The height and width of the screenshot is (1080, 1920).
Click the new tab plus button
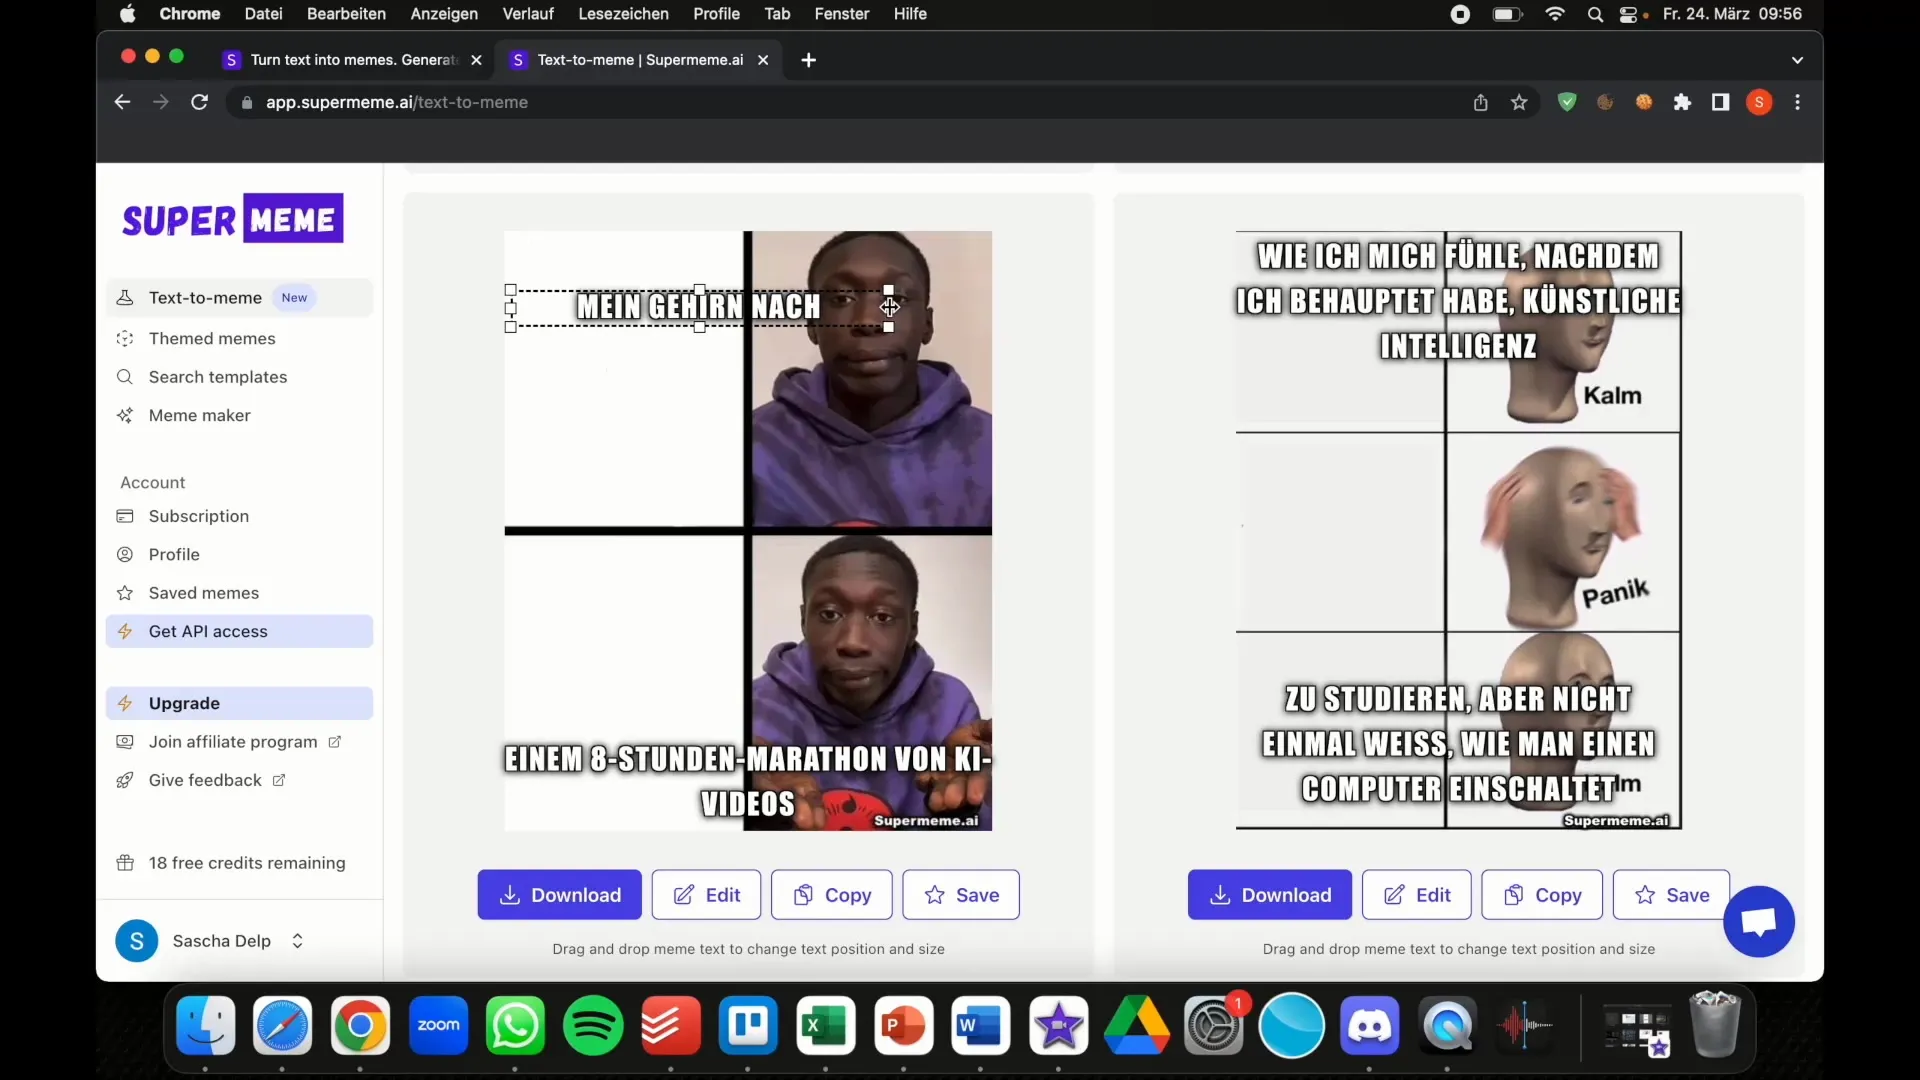[x=808, y=59]
